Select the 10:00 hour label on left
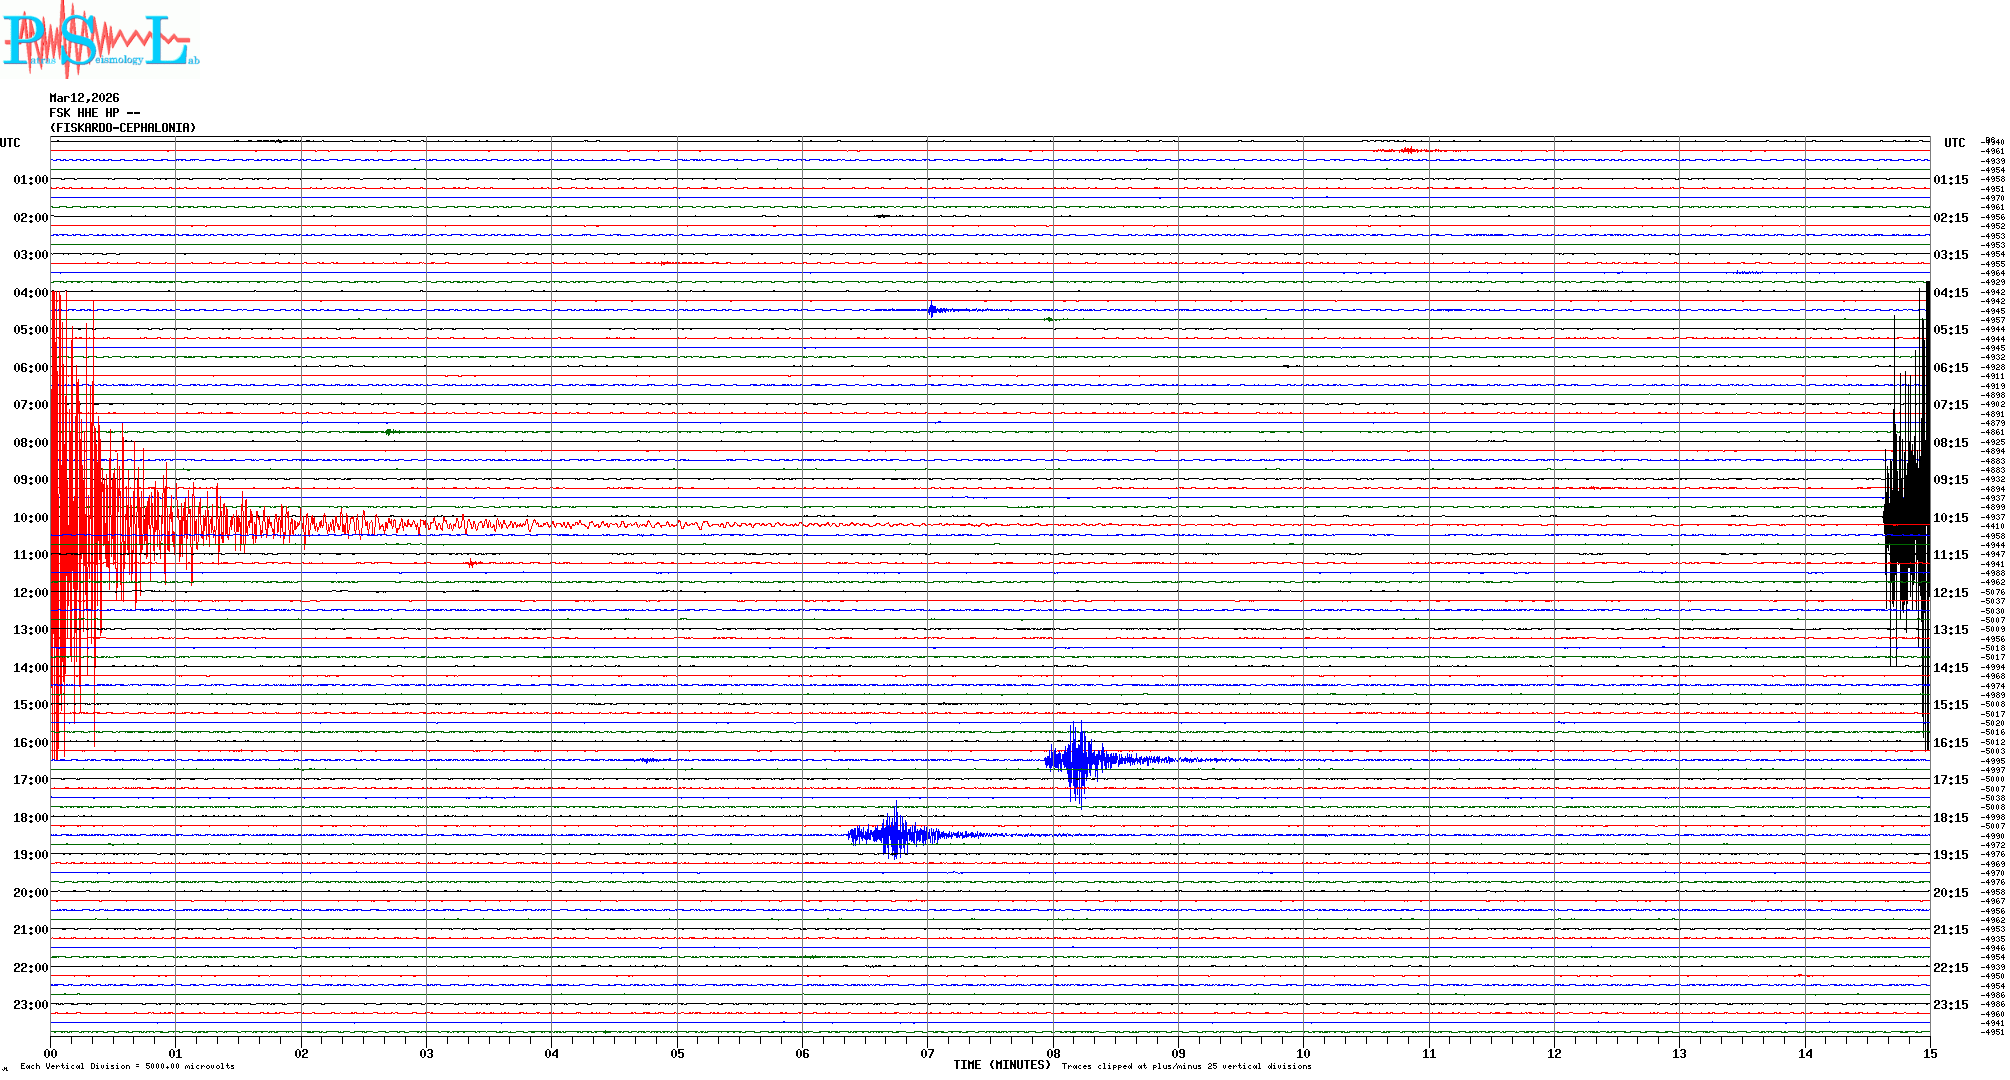Viewport: 2010px width, 1080px height. pos(30,518)
